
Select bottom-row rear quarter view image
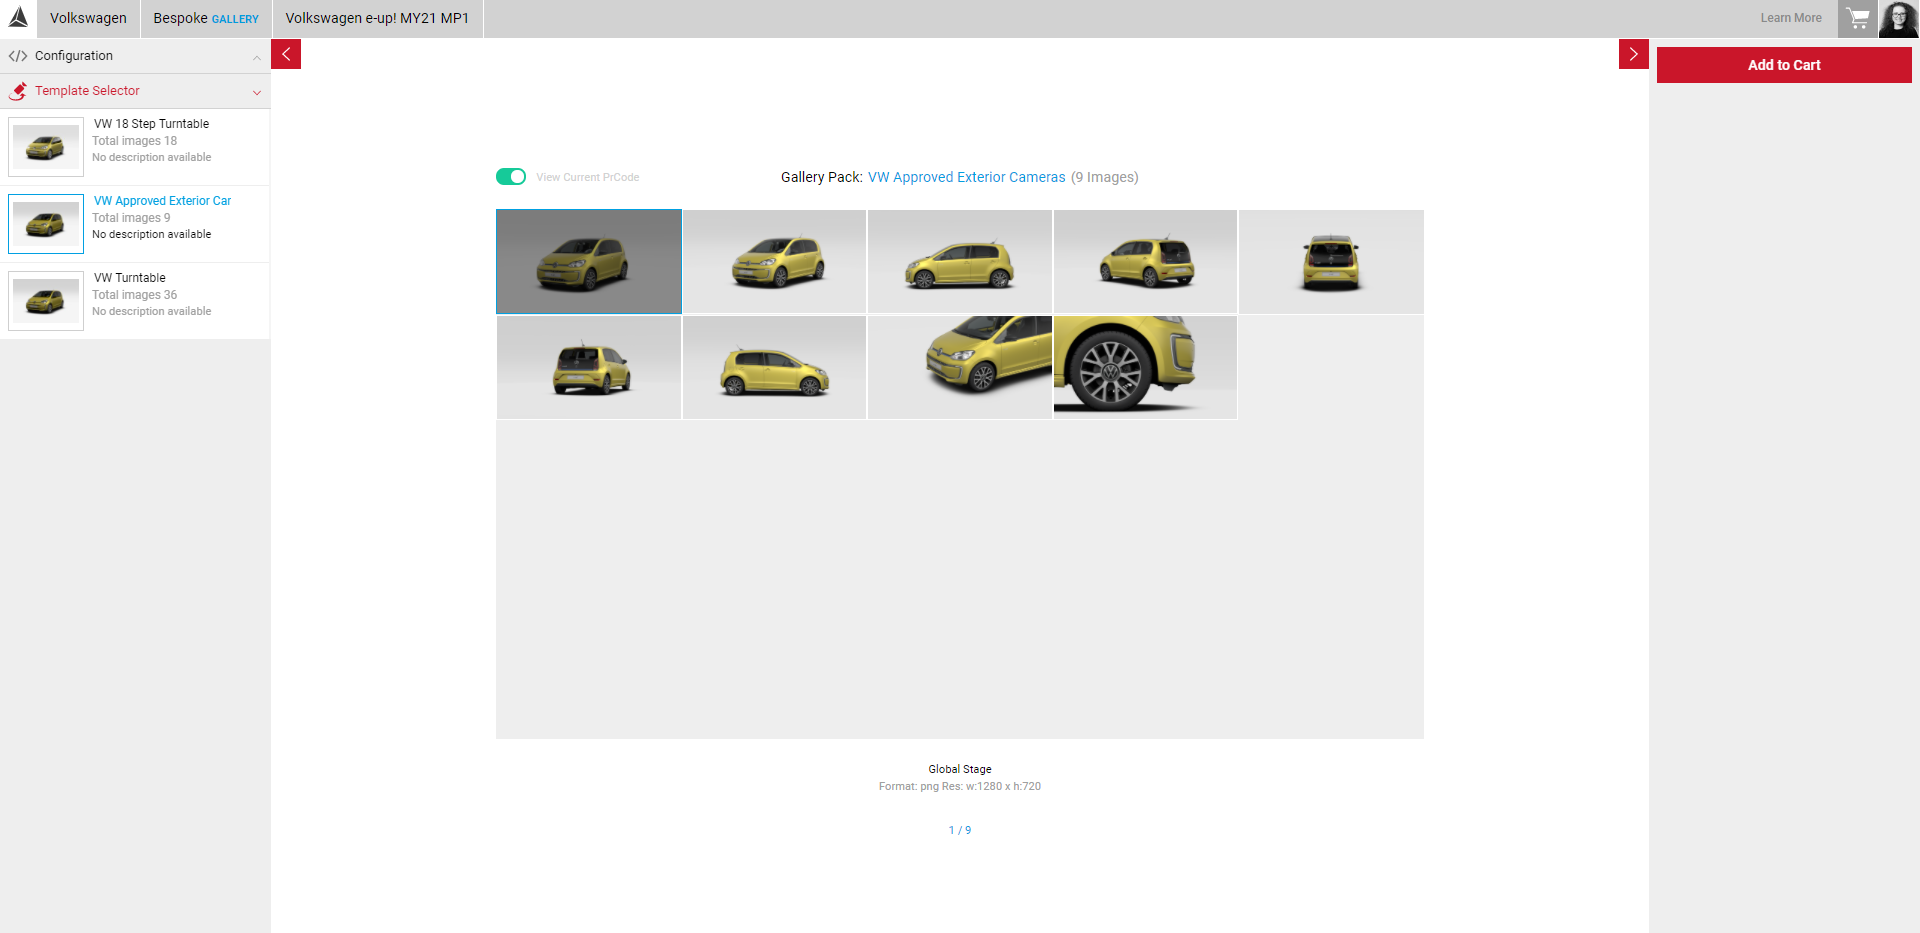[589, 367]
